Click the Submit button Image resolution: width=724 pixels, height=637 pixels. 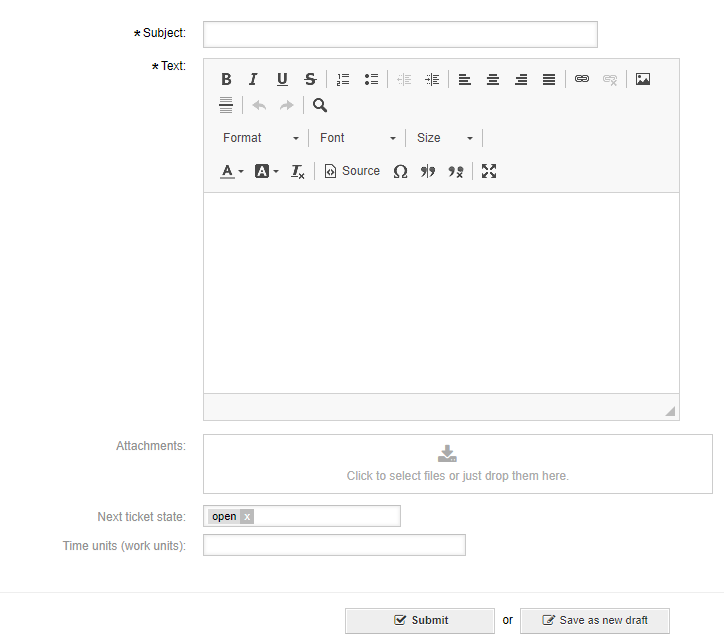420,620
